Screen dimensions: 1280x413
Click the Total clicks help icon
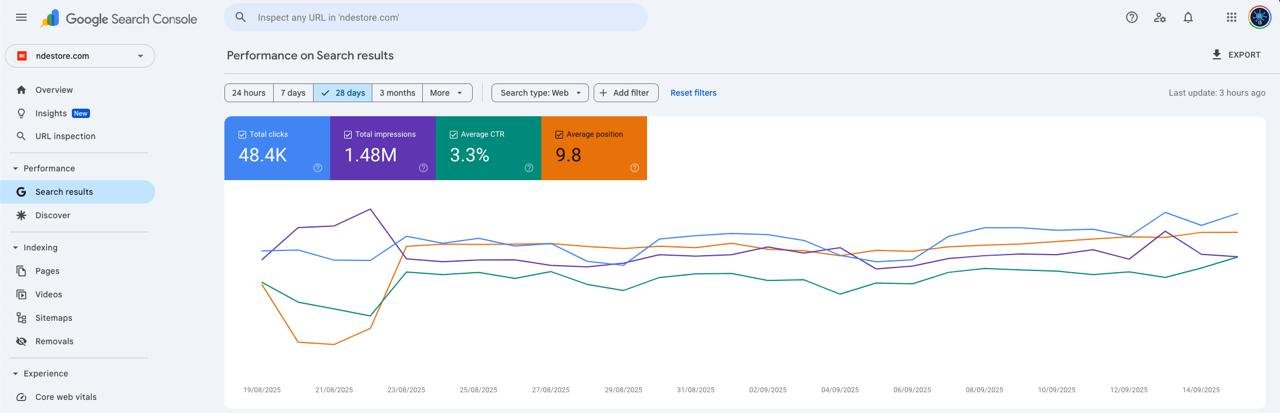(318, 168)
